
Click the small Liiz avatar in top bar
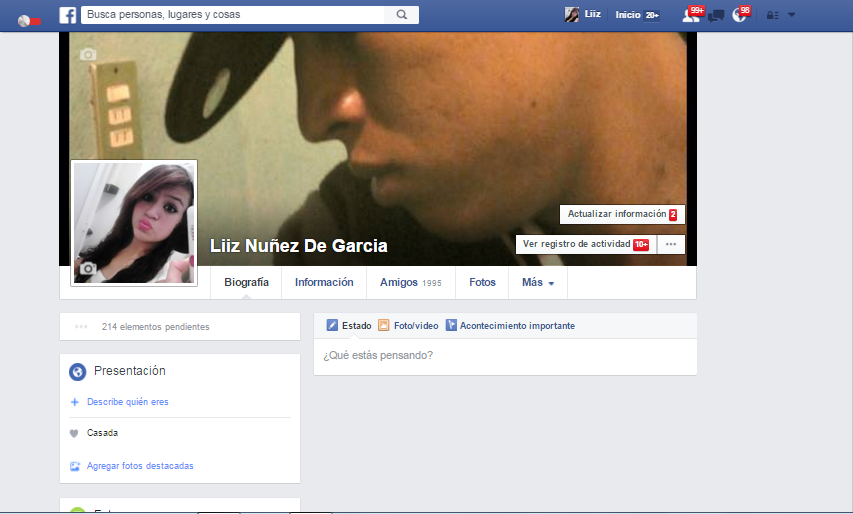click(x=572, y=15)
